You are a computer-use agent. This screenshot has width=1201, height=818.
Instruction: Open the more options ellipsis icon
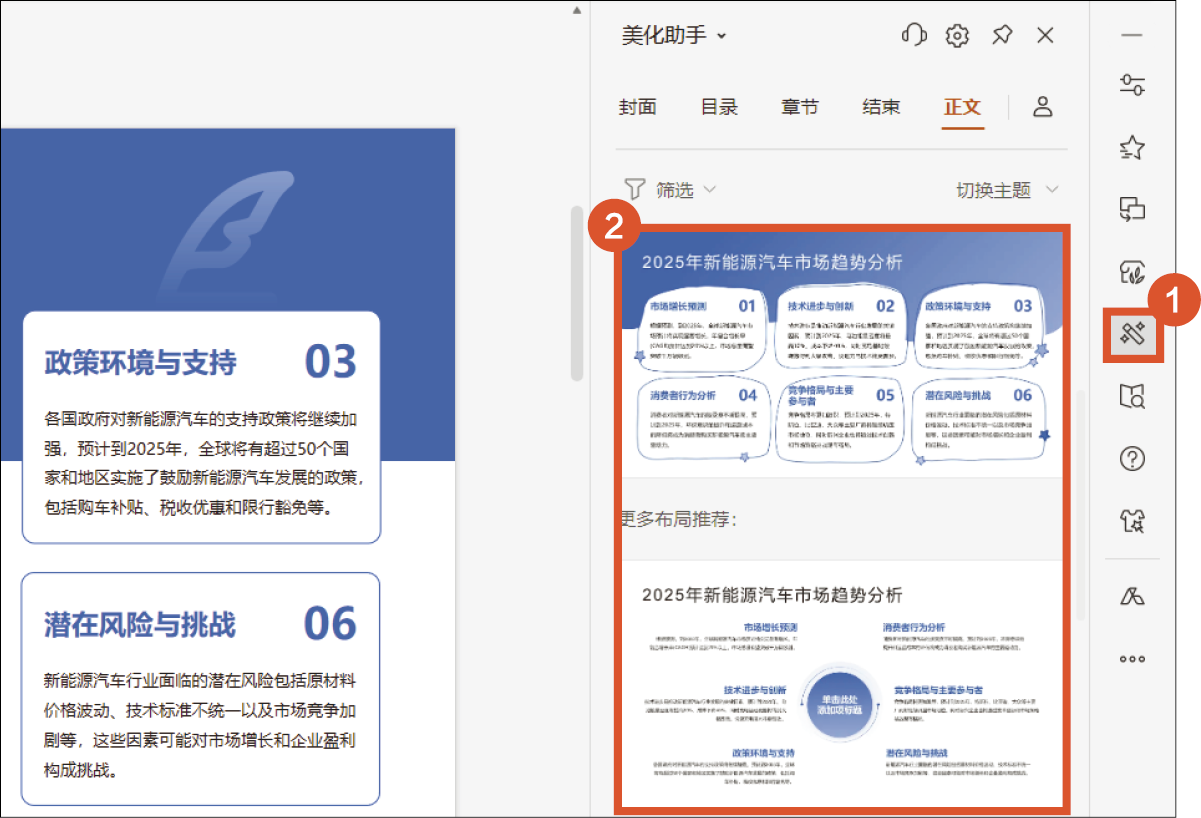(1132, 659)
